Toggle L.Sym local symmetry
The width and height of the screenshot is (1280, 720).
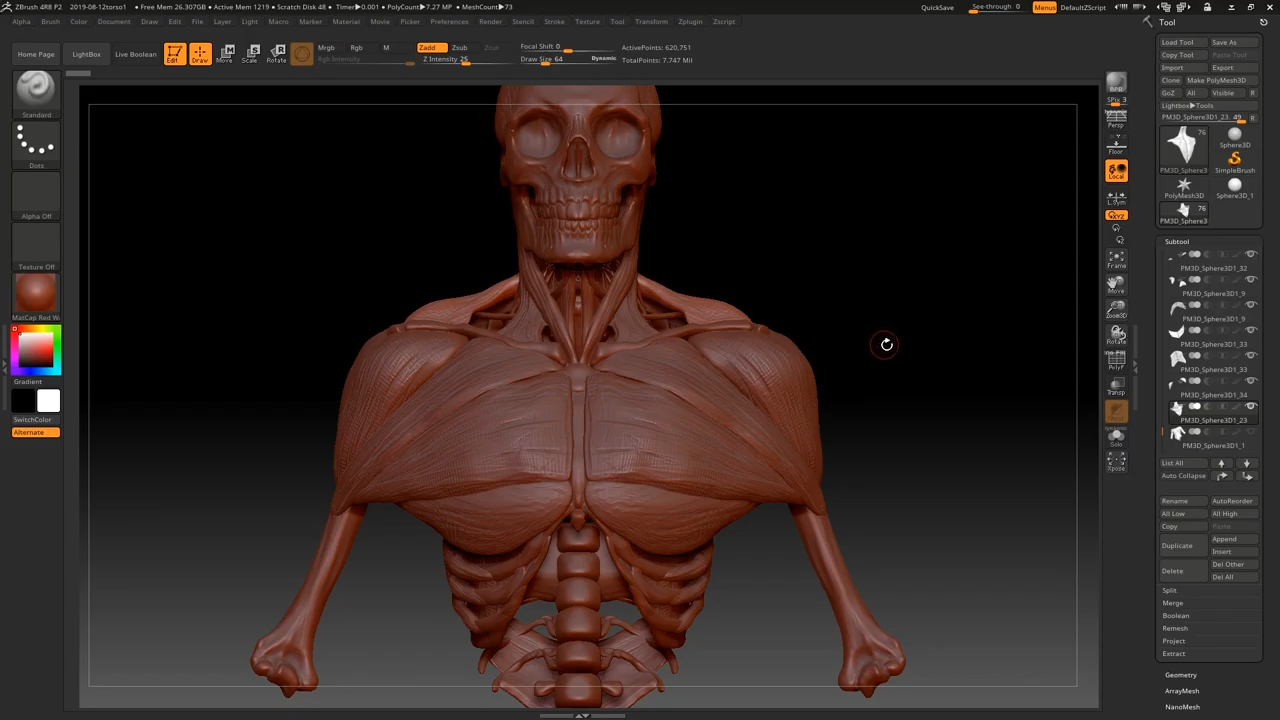pos(1116,197)
